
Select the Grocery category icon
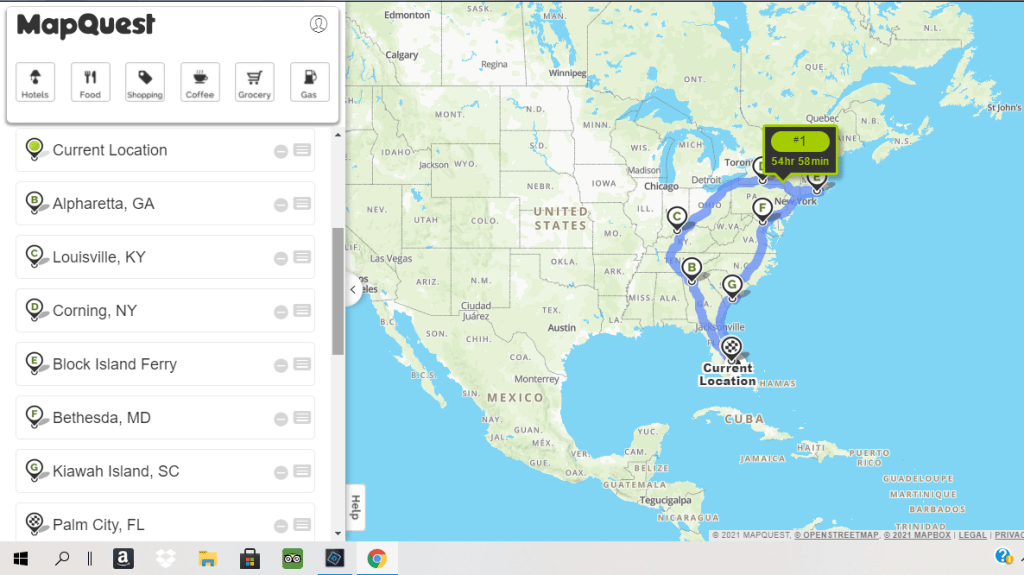point(255,82)
